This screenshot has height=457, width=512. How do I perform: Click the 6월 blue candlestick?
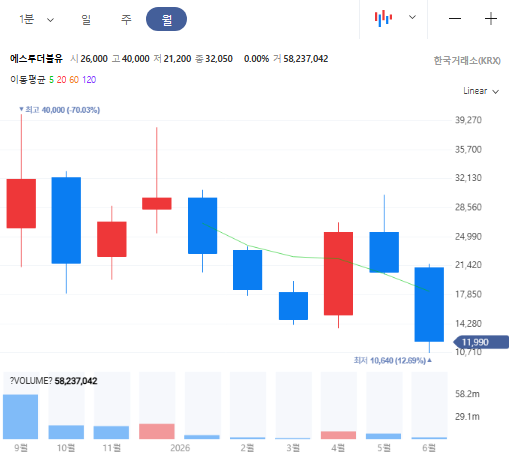point(429,304)
